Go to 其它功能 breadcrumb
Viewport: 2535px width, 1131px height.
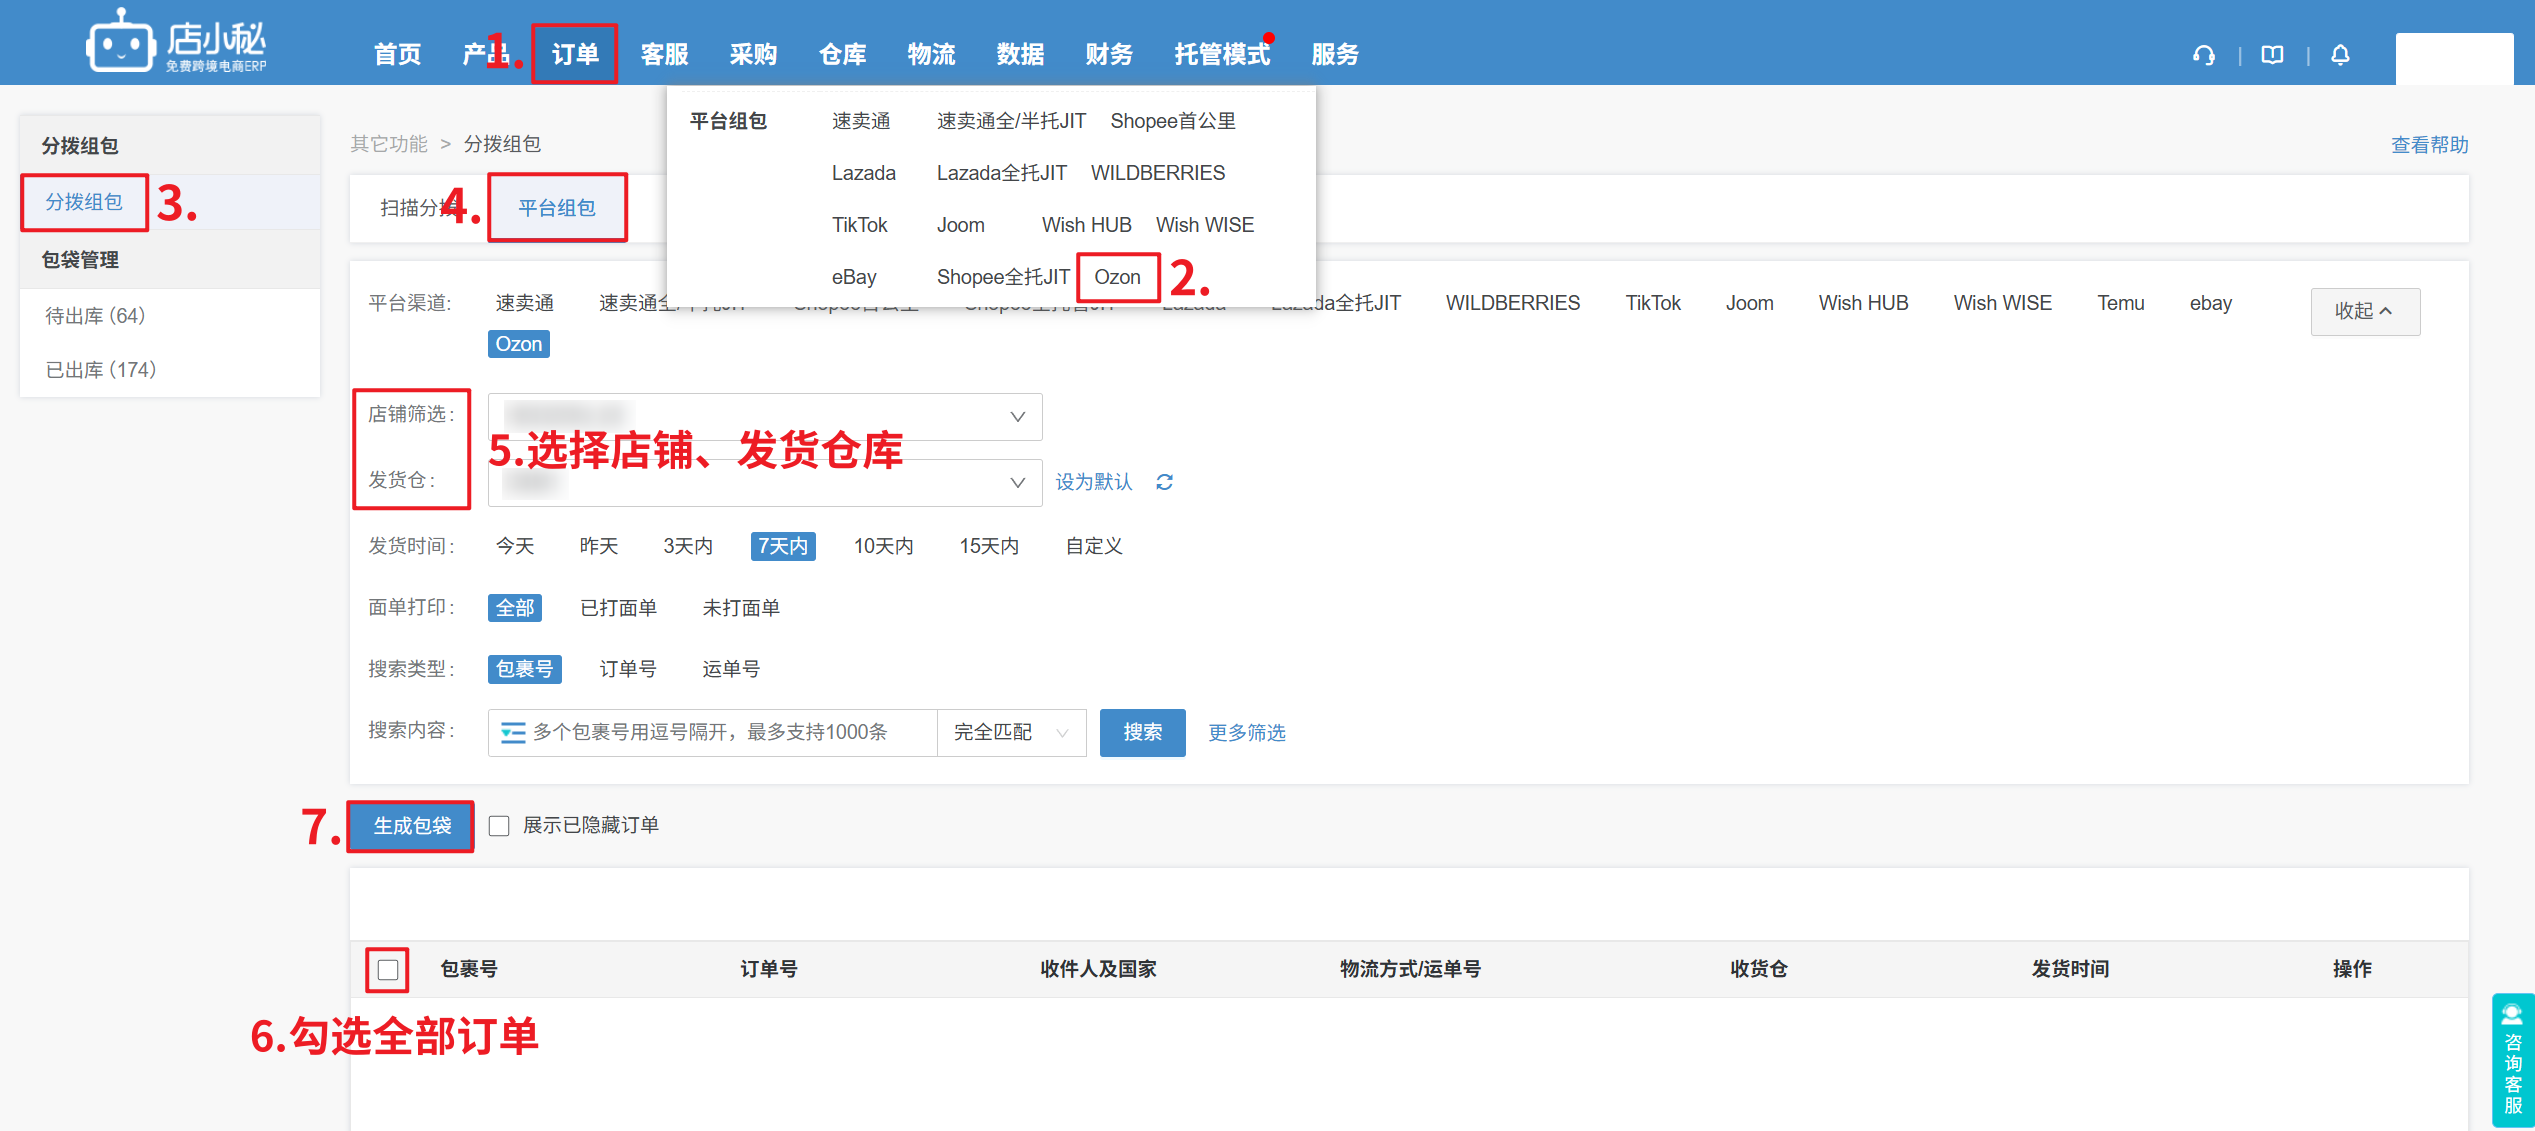388,144
